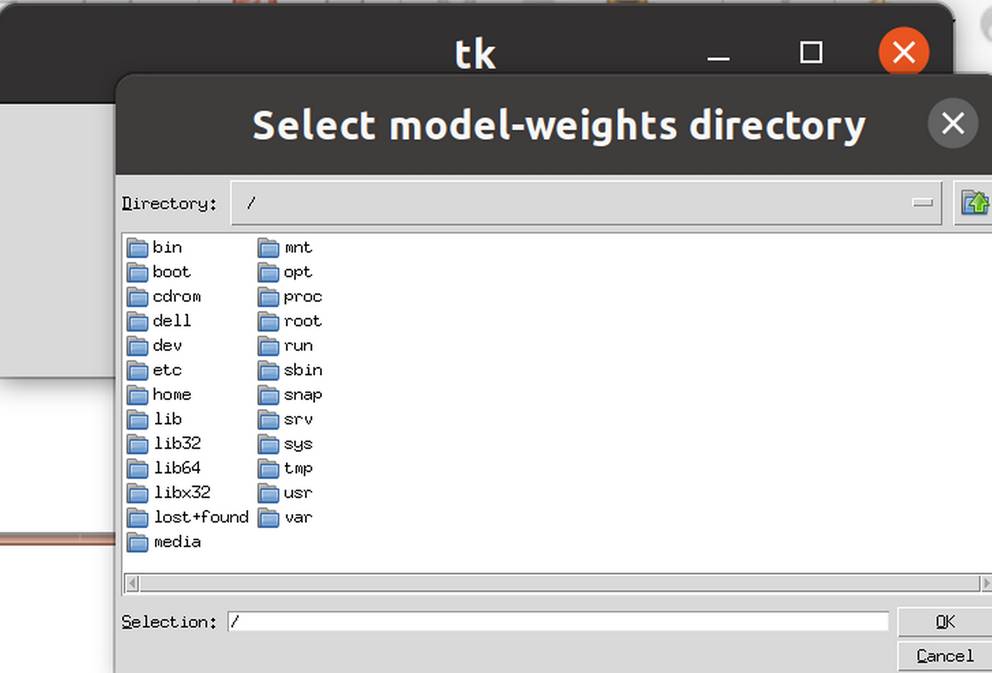
Task: Pick the etc folder in list
Action: tap(166, 370)
